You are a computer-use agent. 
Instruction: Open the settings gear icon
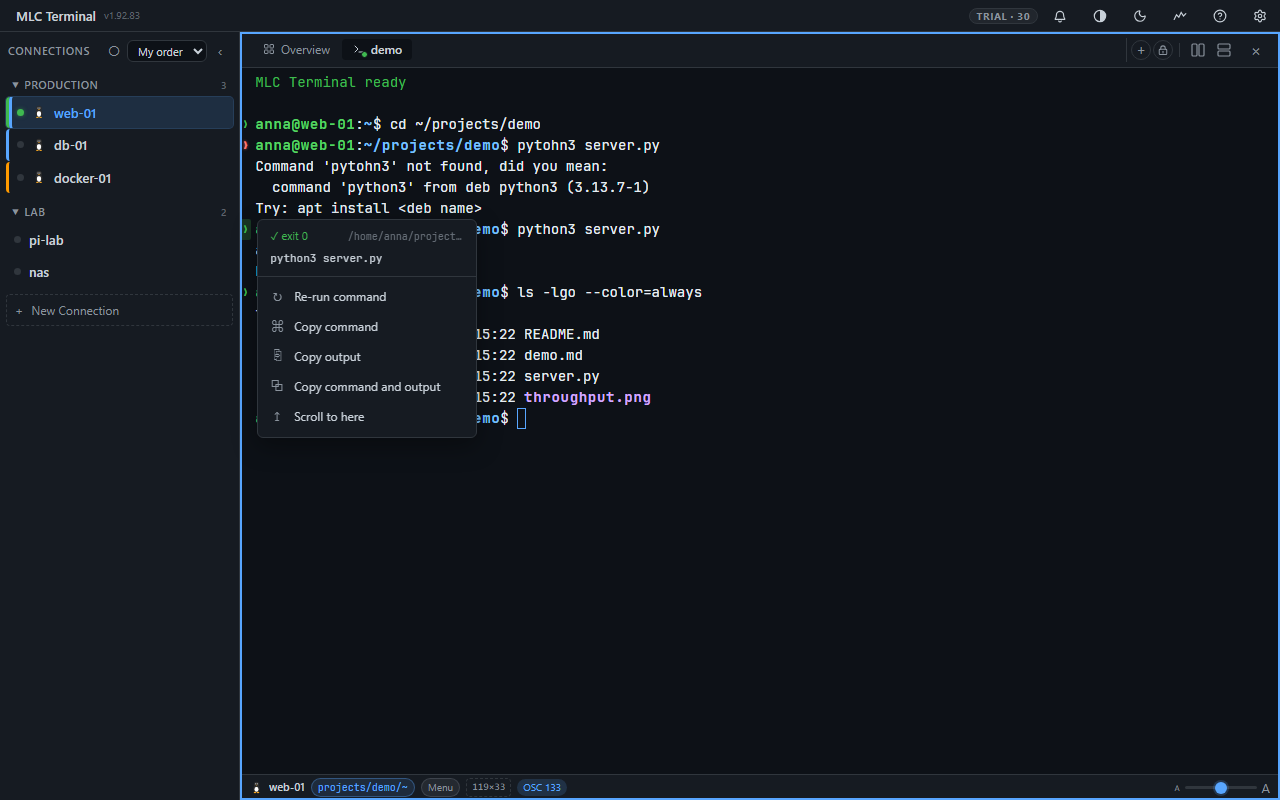pos(1260,16)
